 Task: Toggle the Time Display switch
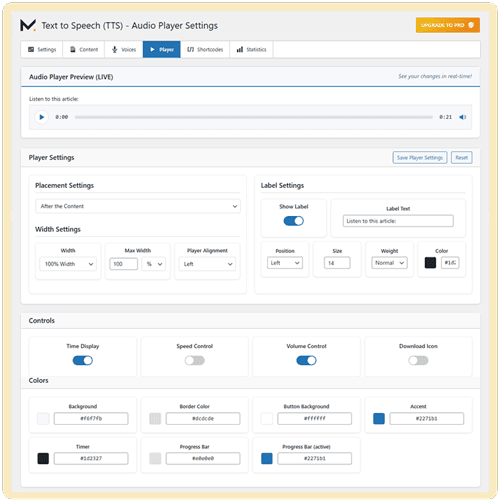point(83,360)
